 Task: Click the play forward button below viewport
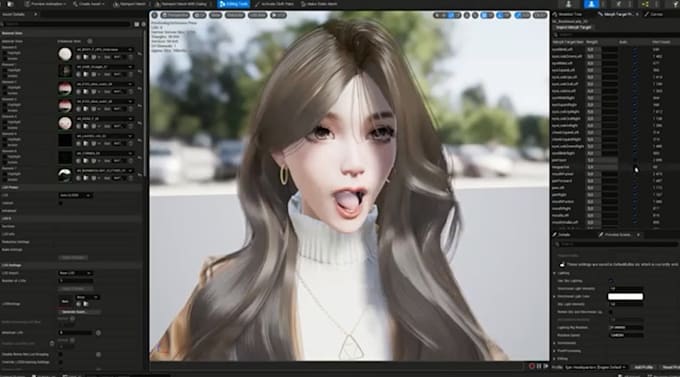pos(546,367)
